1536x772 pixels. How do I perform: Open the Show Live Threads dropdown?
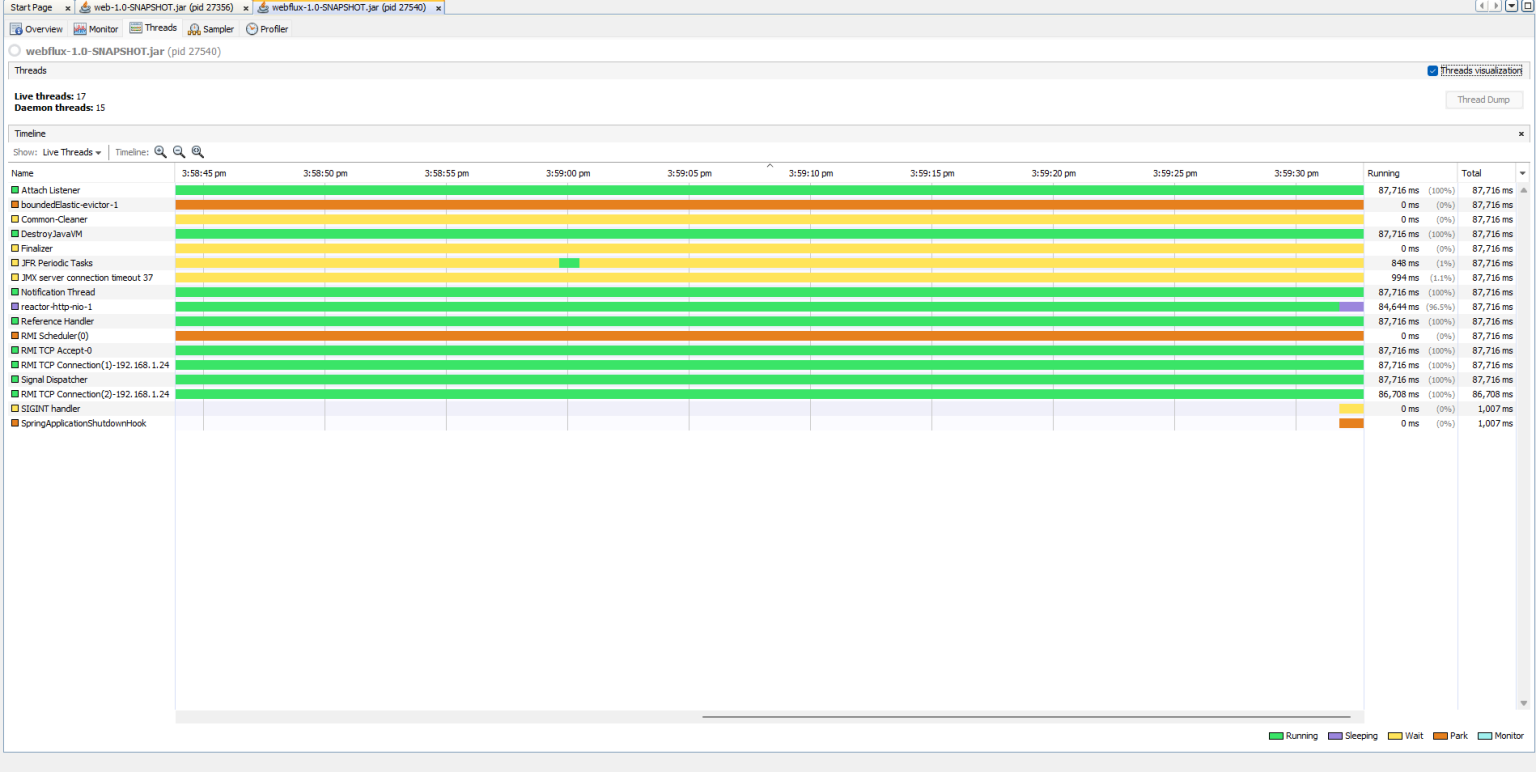[72, 152]
